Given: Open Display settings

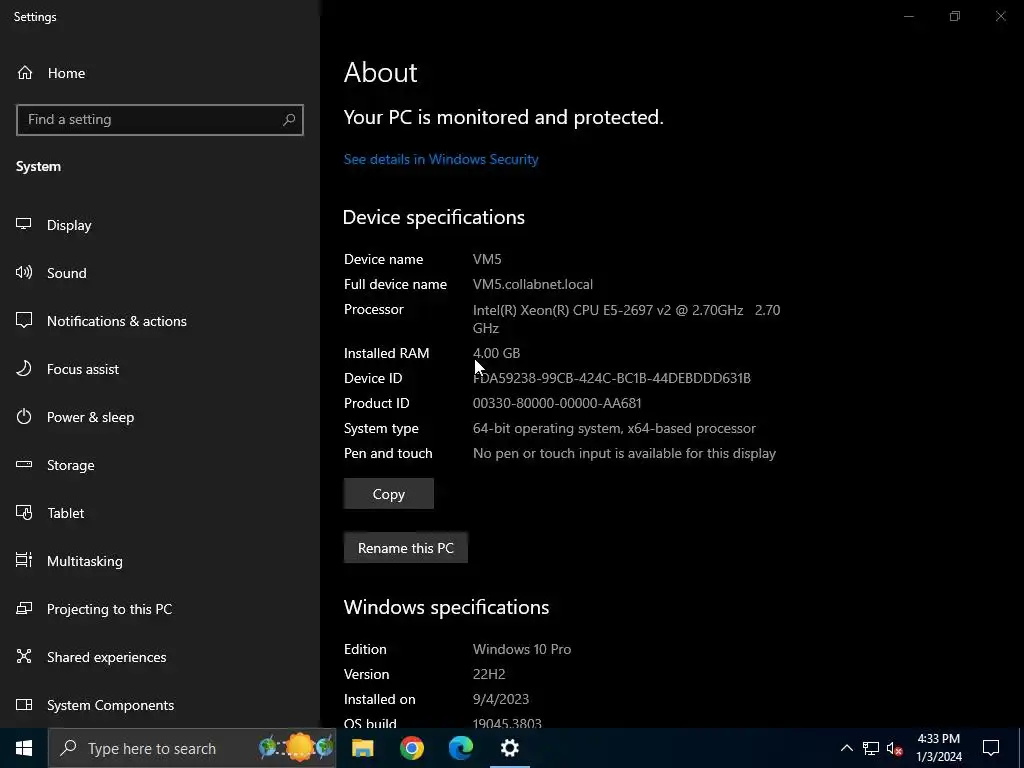Looking at the screenshot, I should pyautogui.click(x=54, y=225).
